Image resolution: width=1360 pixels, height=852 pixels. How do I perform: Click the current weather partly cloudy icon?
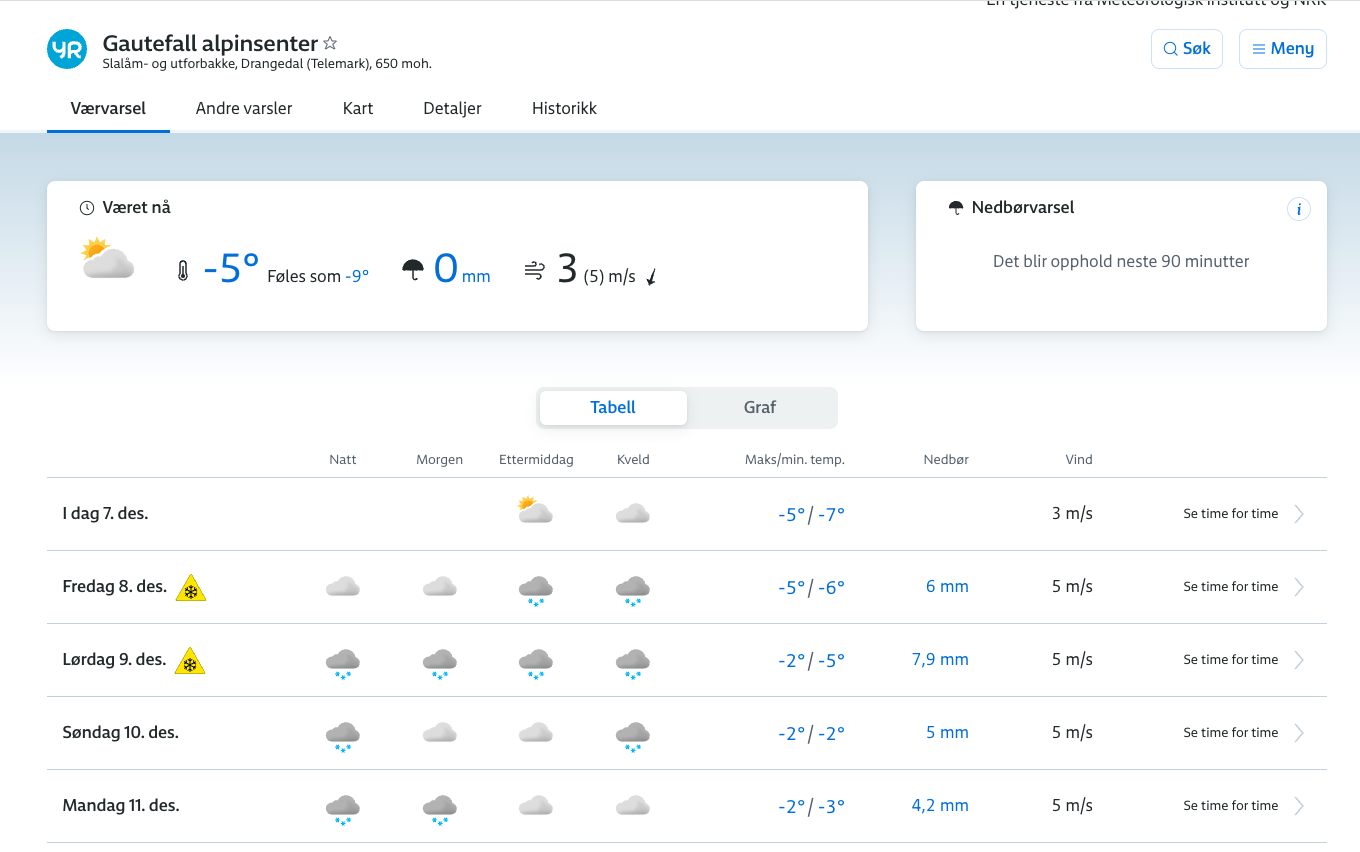coord(108,259)
